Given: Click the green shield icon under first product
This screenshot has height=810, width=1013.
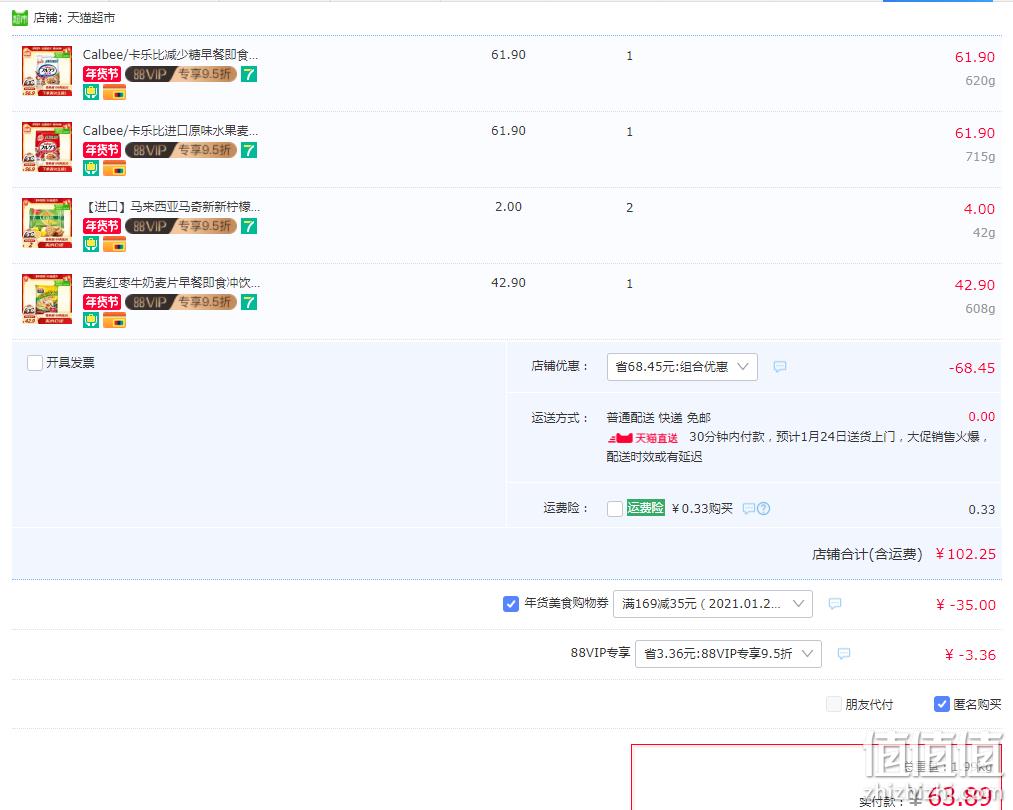Looking at the screenshot, I should pos(91,92).
